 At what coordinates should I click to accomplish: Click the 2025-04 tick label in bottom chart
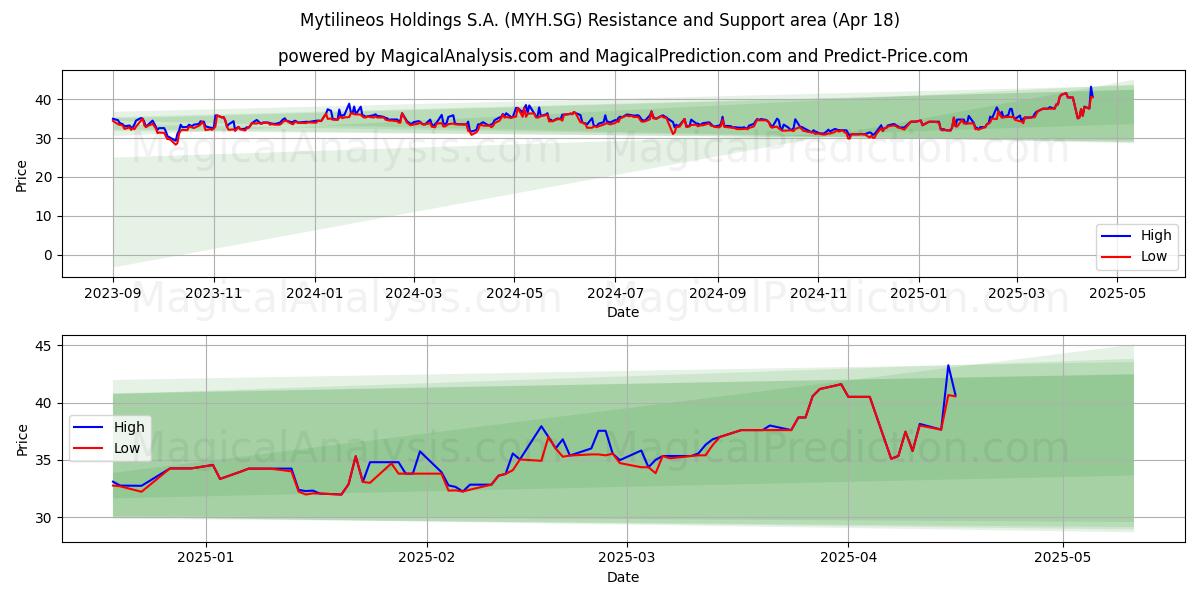[x=848, y=560]
